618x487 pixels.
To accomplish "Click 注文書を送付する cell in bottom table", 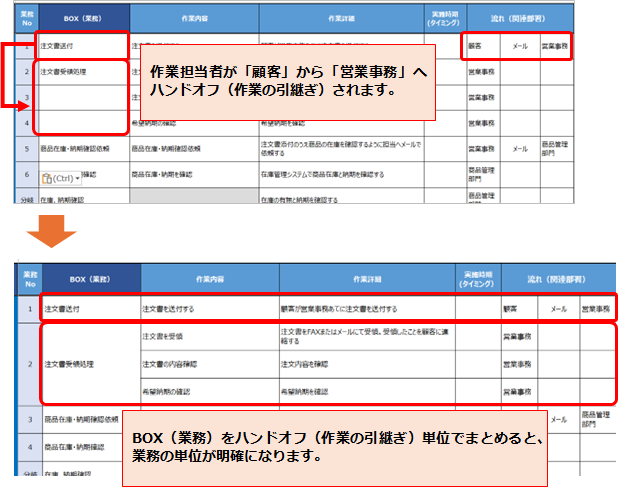I will pos(210,309).
